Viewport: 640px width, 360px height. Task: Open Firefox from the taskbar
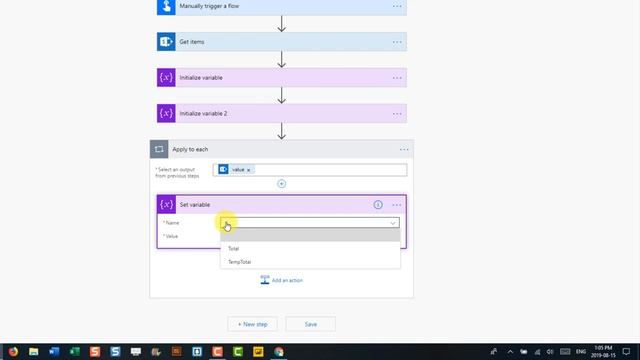pos(13,351)
